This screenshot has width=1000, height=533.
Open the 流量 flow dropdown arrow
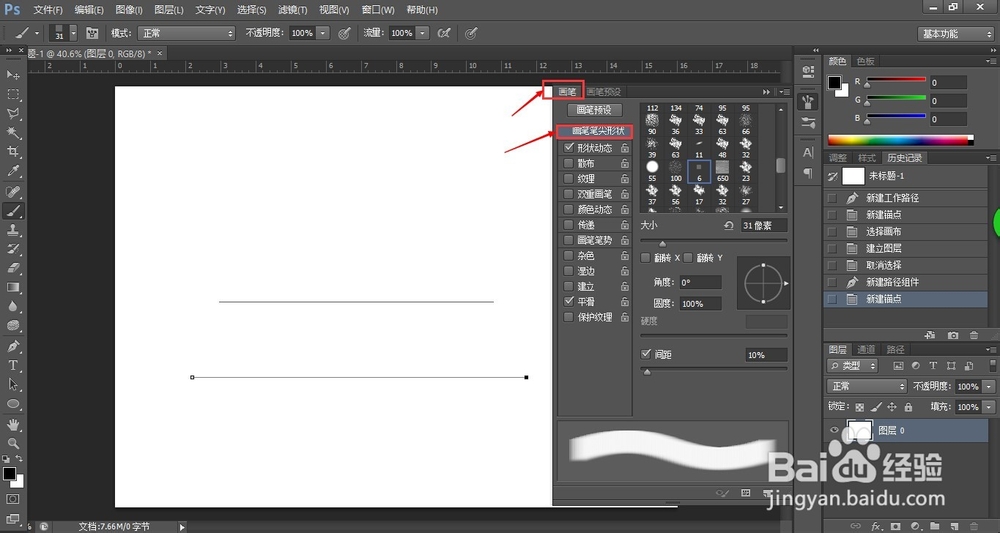(x=423, y=33)
